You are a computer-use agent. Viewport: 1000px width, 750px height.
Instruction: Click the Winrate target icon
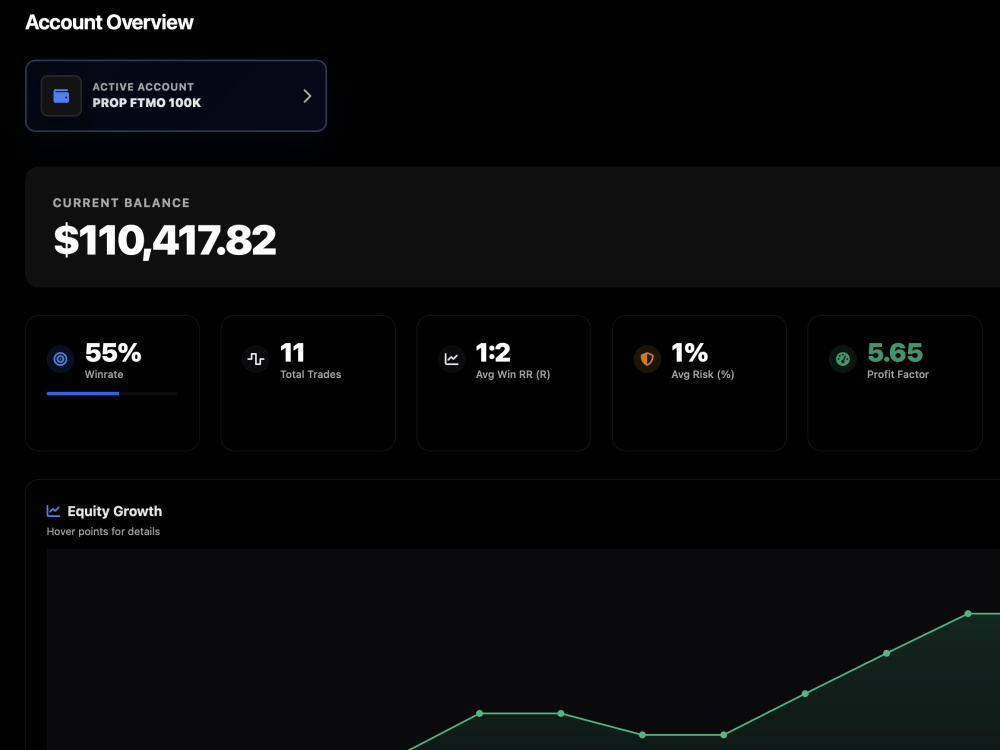click(x=60, y=359)
